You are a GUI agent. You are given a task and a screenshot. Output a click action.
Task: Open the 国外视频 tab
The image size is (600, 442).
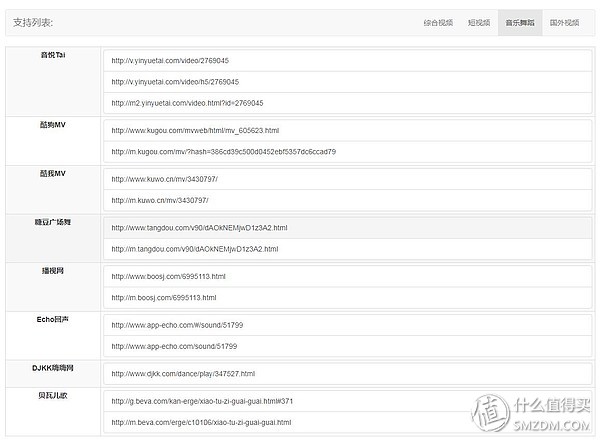(x=564, y=23)
